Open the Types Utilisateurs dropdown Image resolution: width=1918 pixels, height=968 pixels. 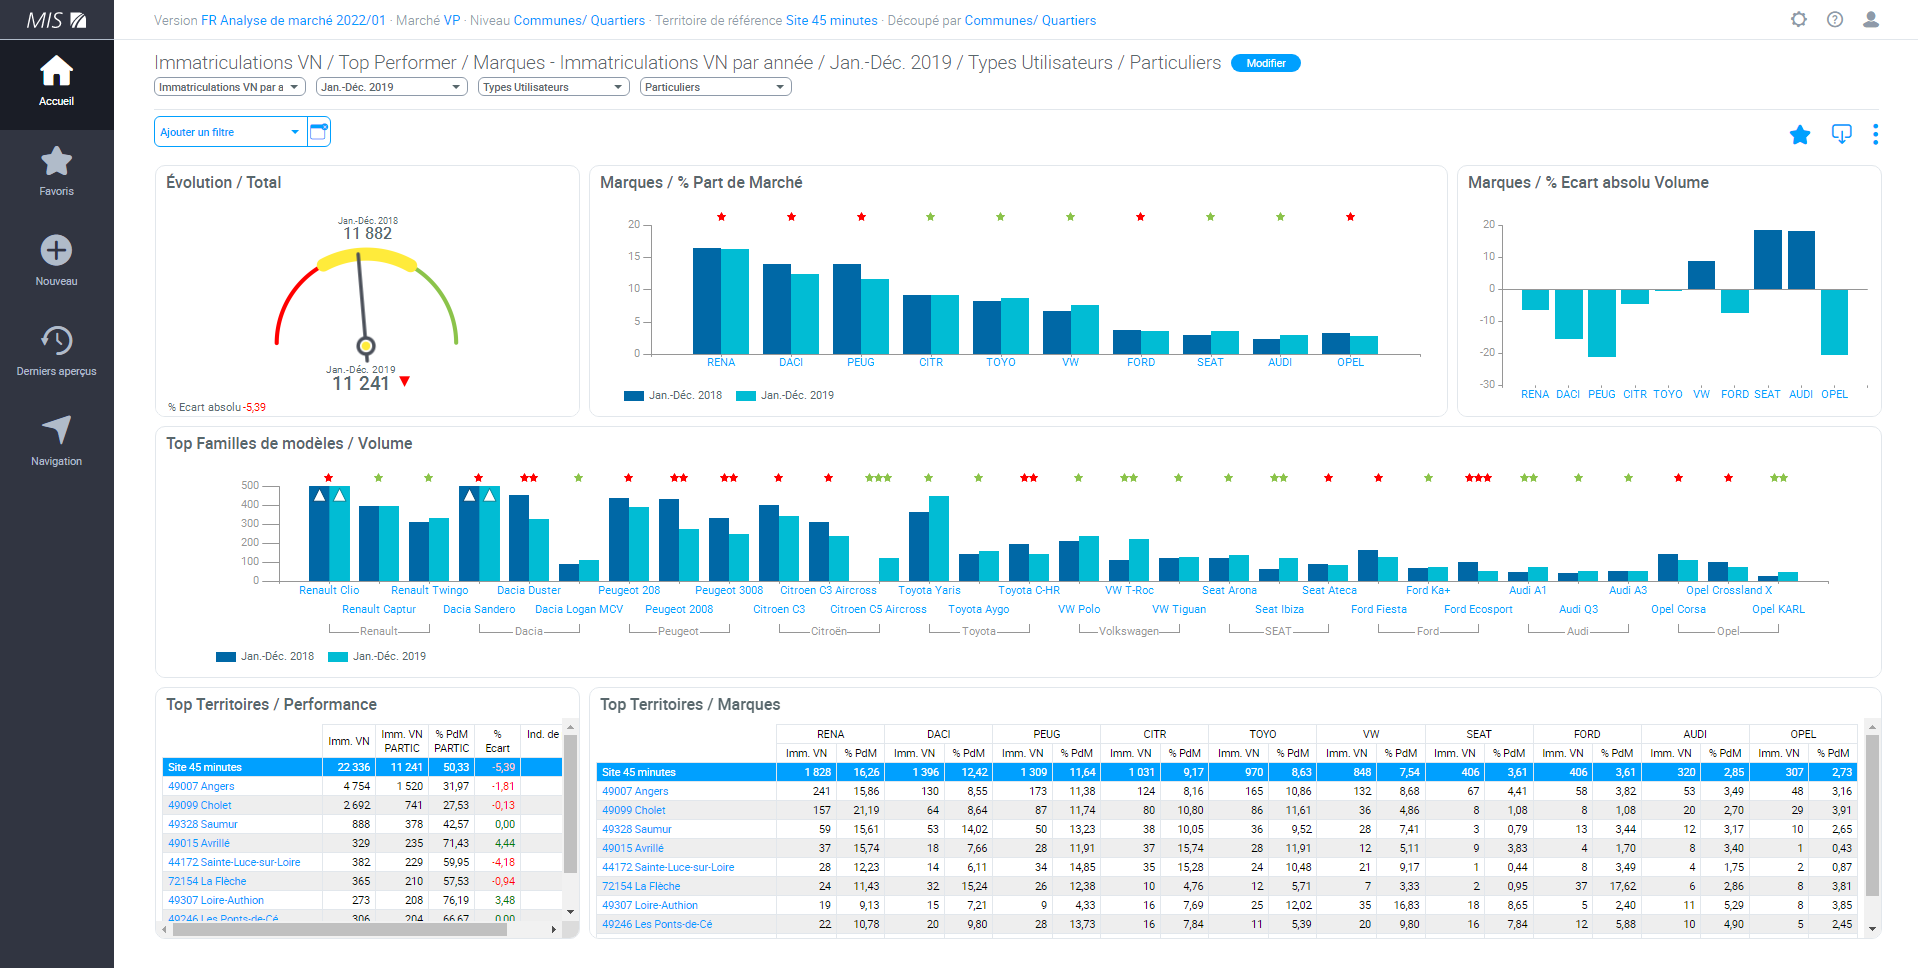coord(553,87)
